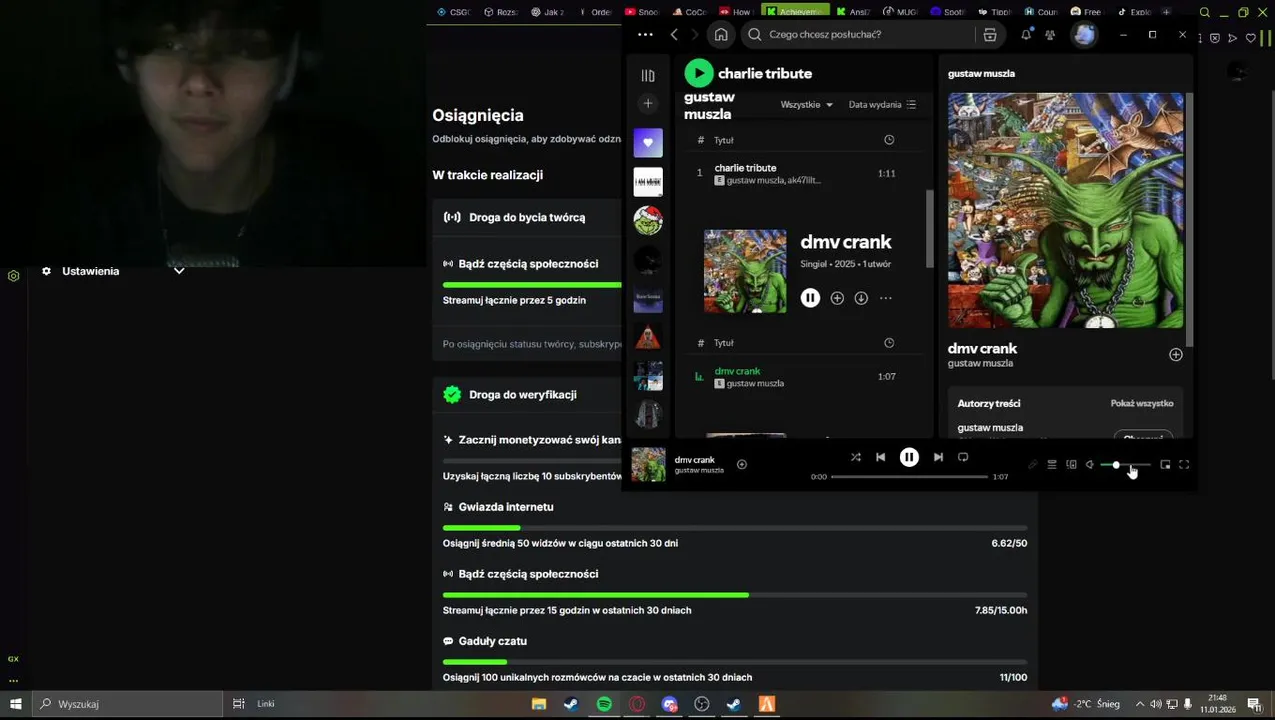Image resolution: width=1275 pixels, height=720 pixels.
Task: Open the Friend Activity icon
Action: point(1050,34)
